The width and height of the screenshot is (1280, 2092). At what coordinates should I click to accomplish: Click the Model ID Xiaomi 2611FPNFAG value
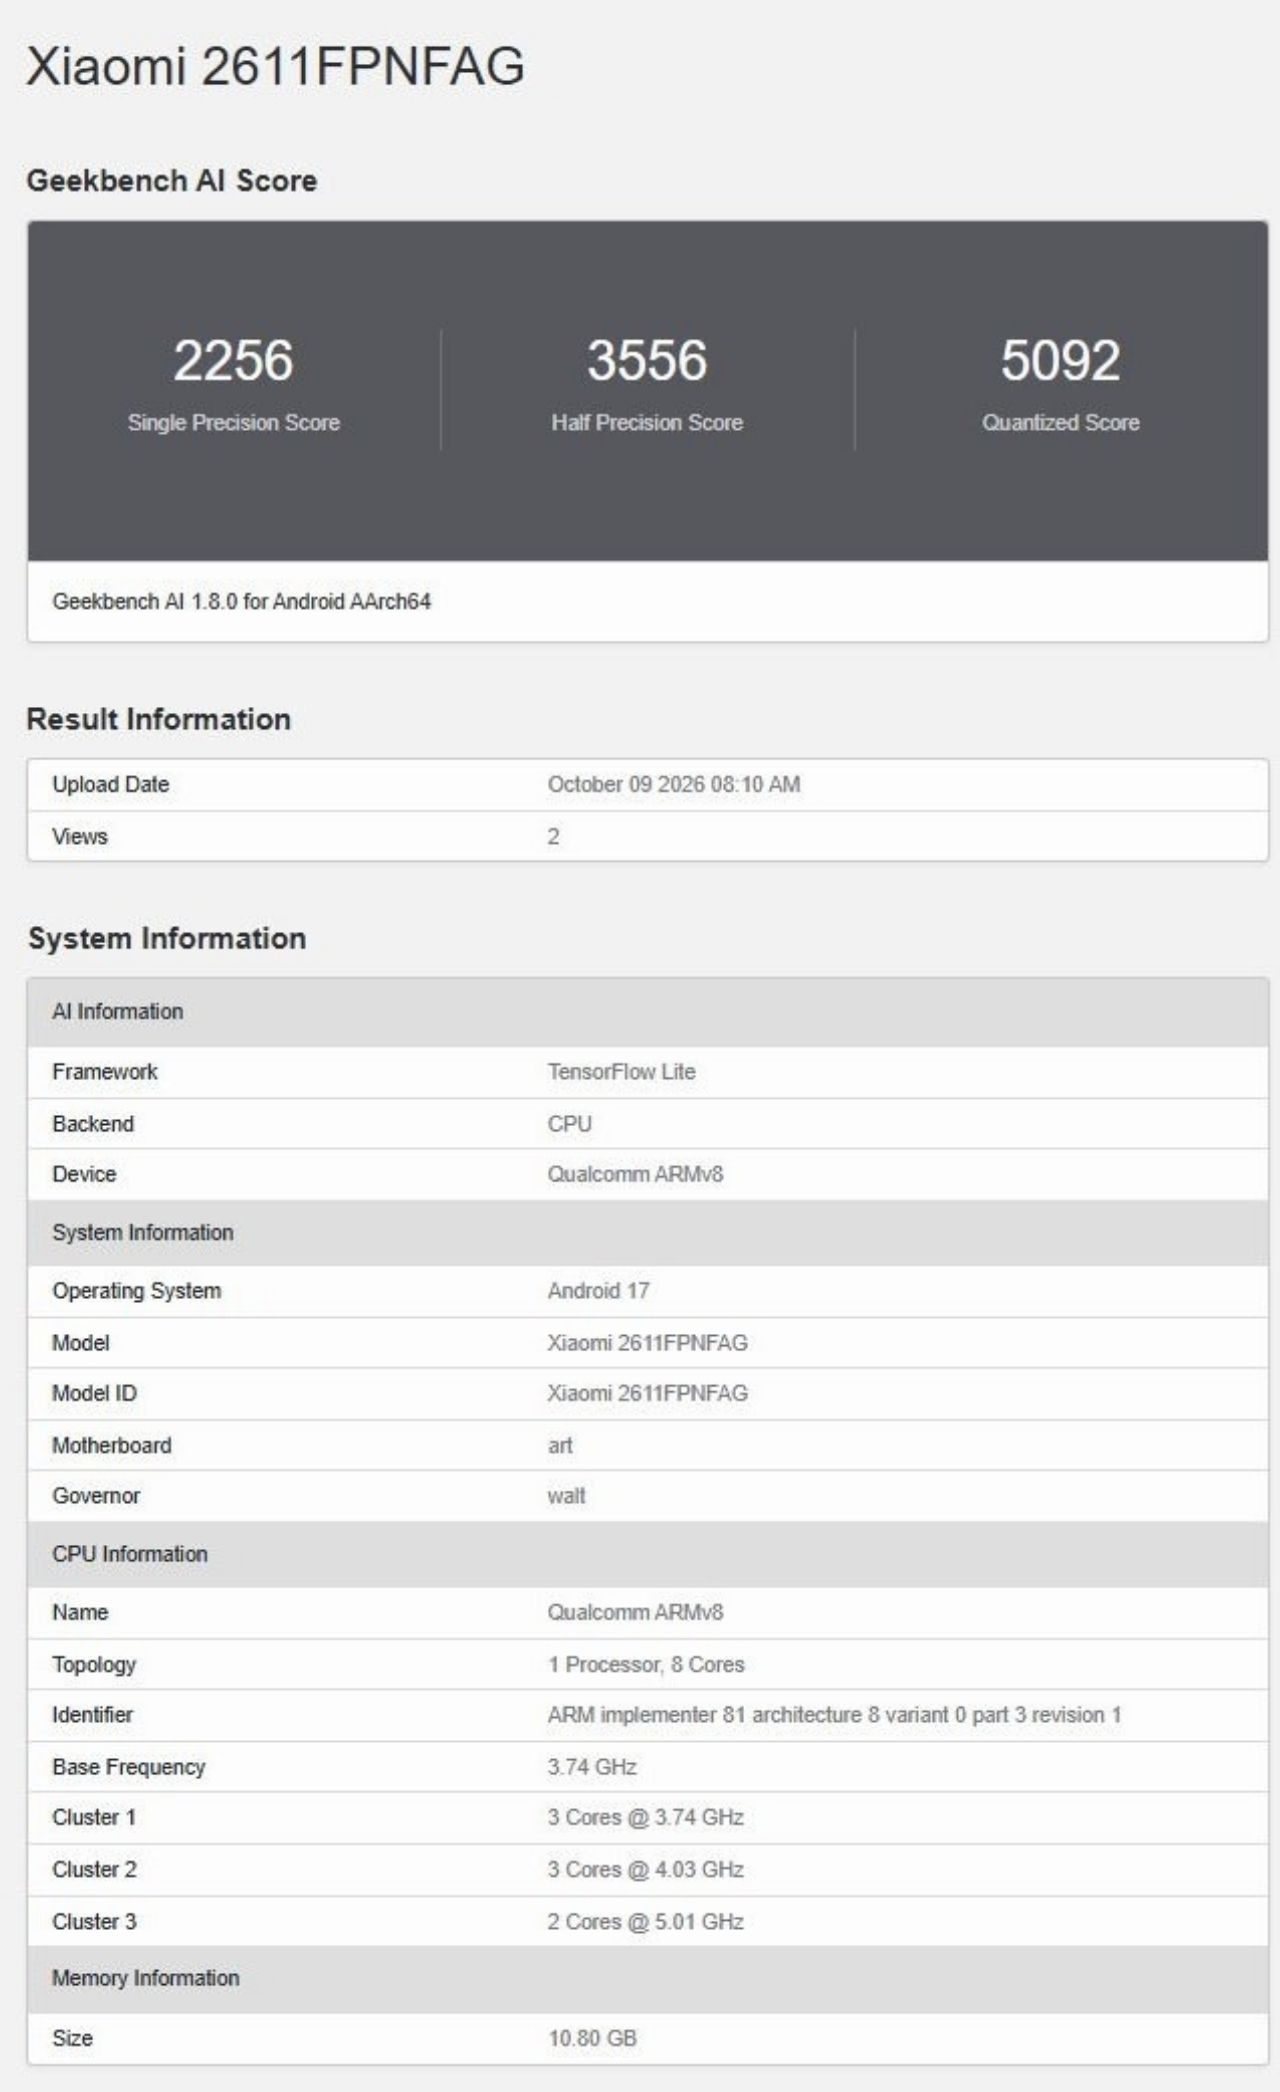point(647,1393)
